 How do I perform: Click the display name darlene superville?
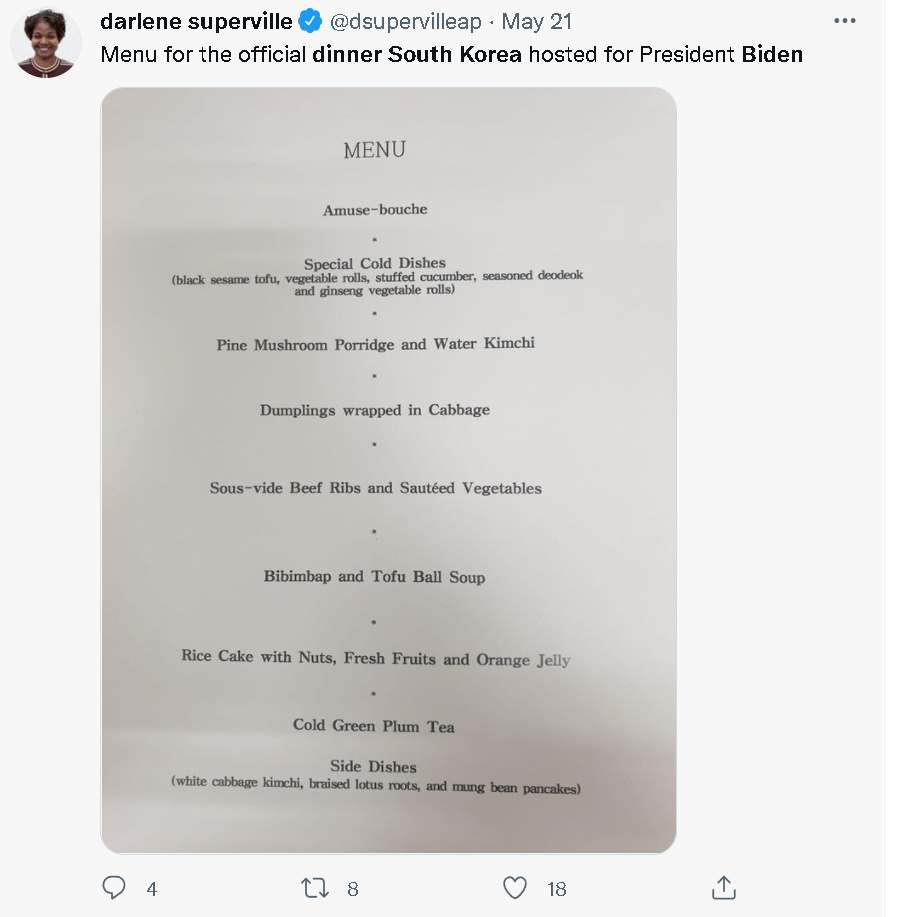[196, 22]
